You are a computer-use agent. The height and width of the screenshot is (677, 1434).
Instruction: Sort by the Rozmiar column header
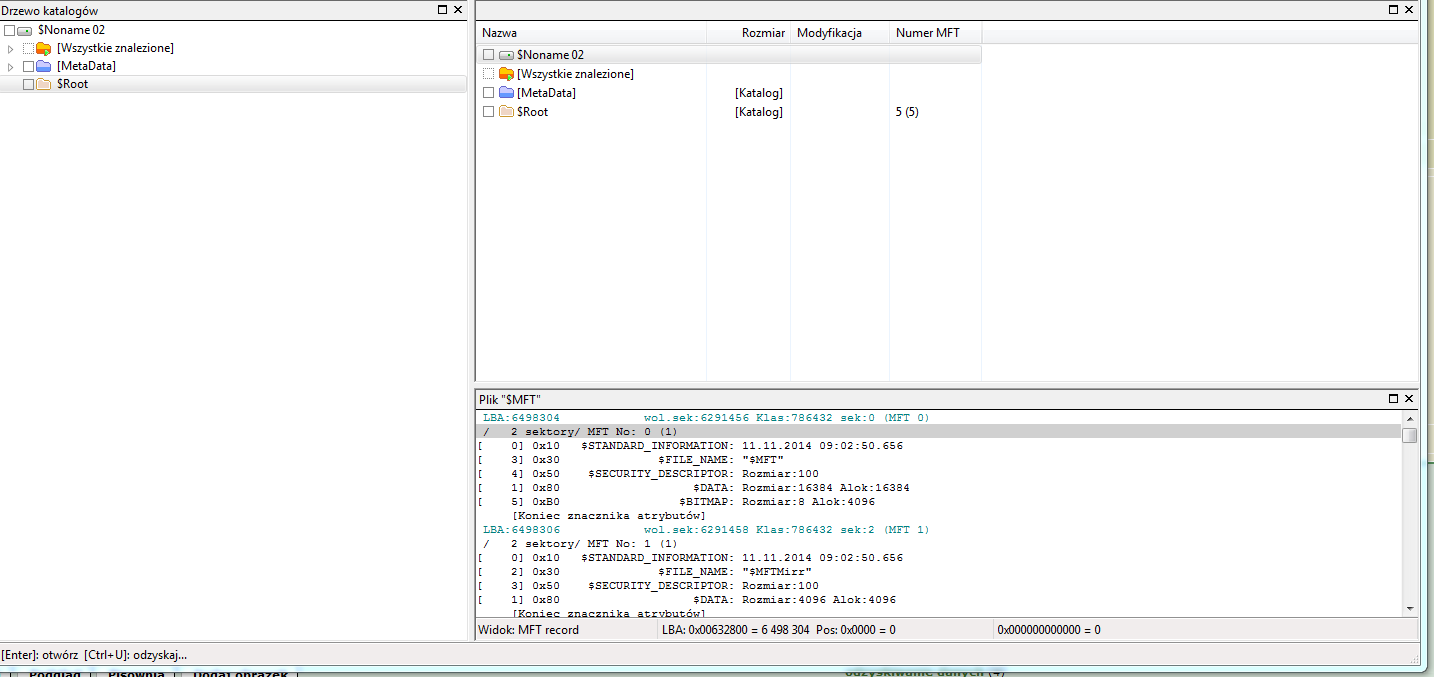coord(749,33)
